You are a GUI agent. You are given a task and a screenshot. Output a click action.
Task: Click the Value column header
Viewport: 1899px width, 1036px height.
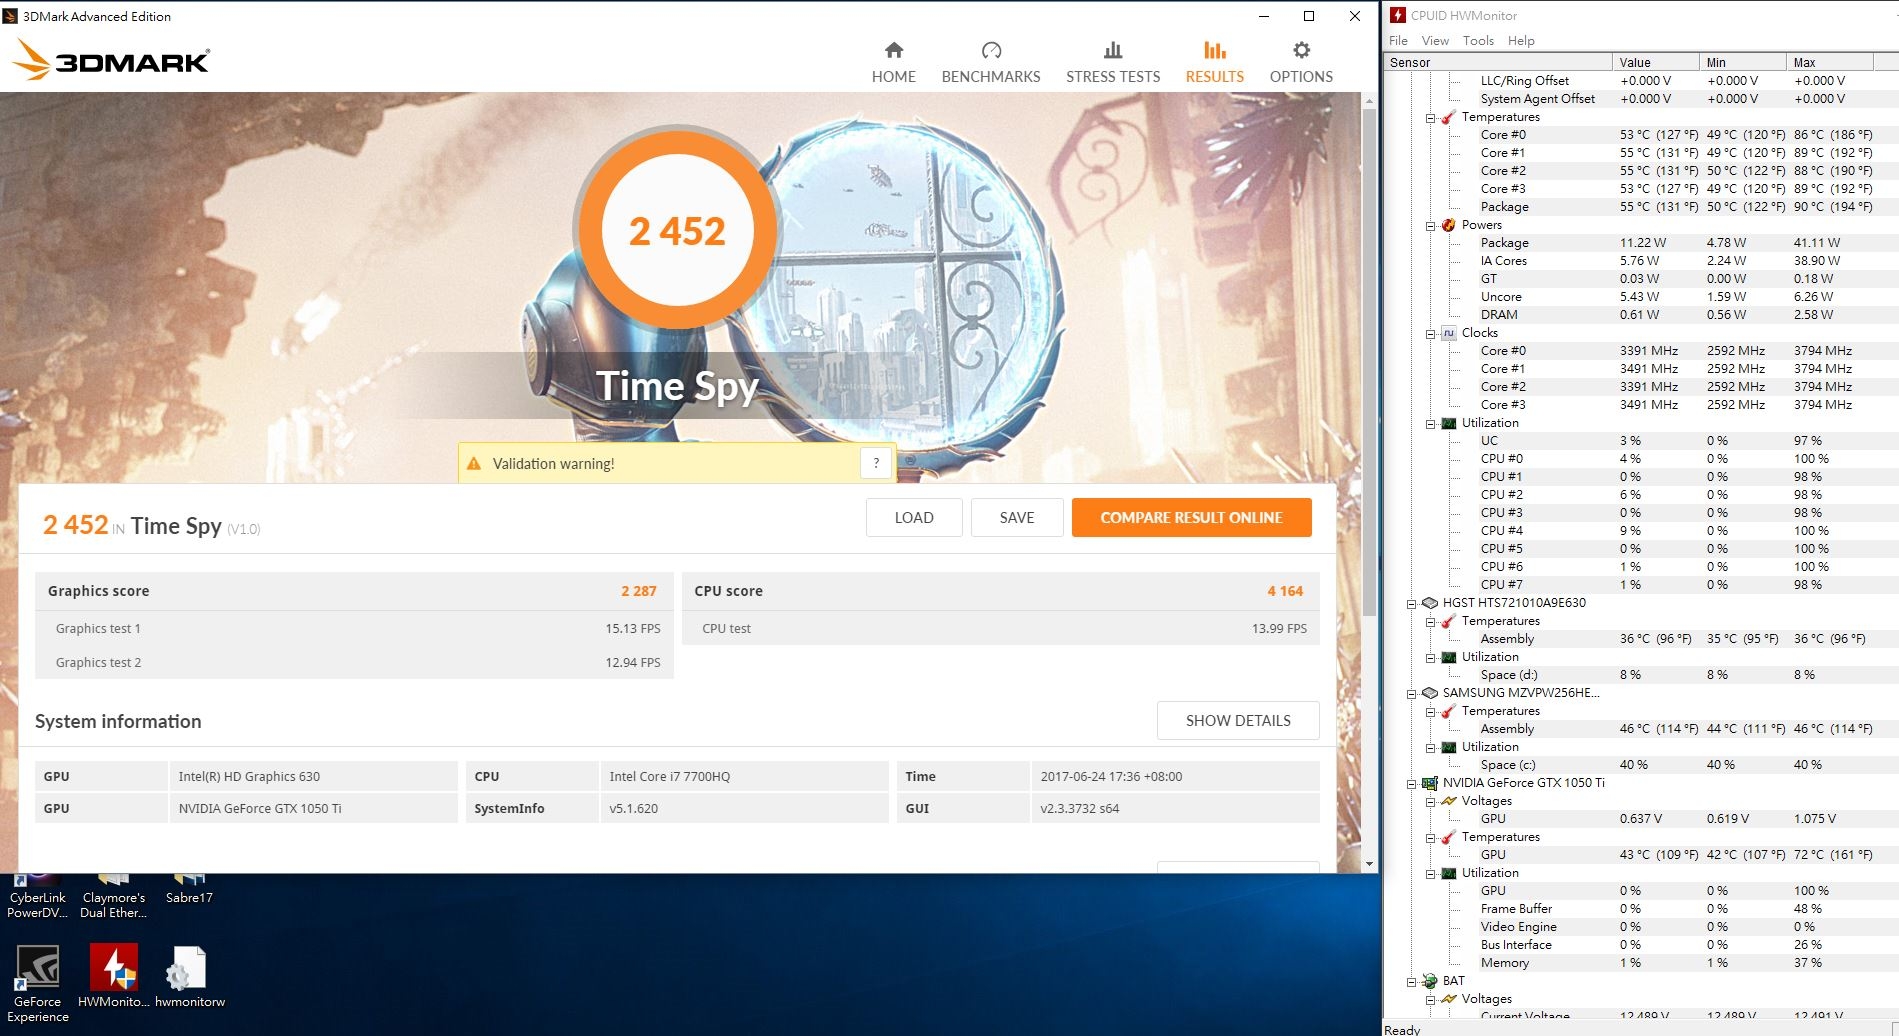click(x=1656, y=62)
